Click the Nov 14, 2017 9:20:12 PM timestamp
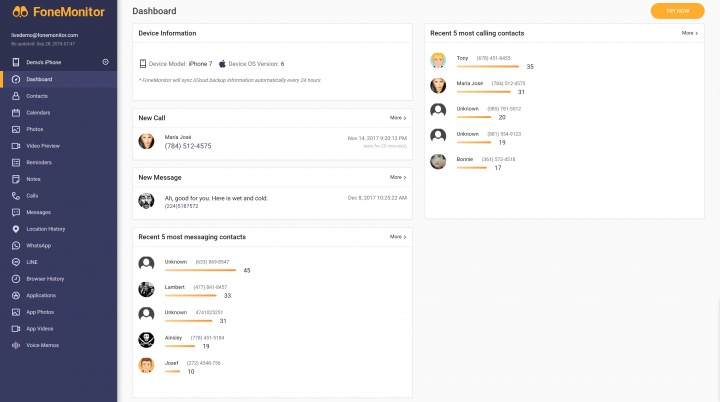720x402 pixels. pyautogui.click(x=377, y=138)
